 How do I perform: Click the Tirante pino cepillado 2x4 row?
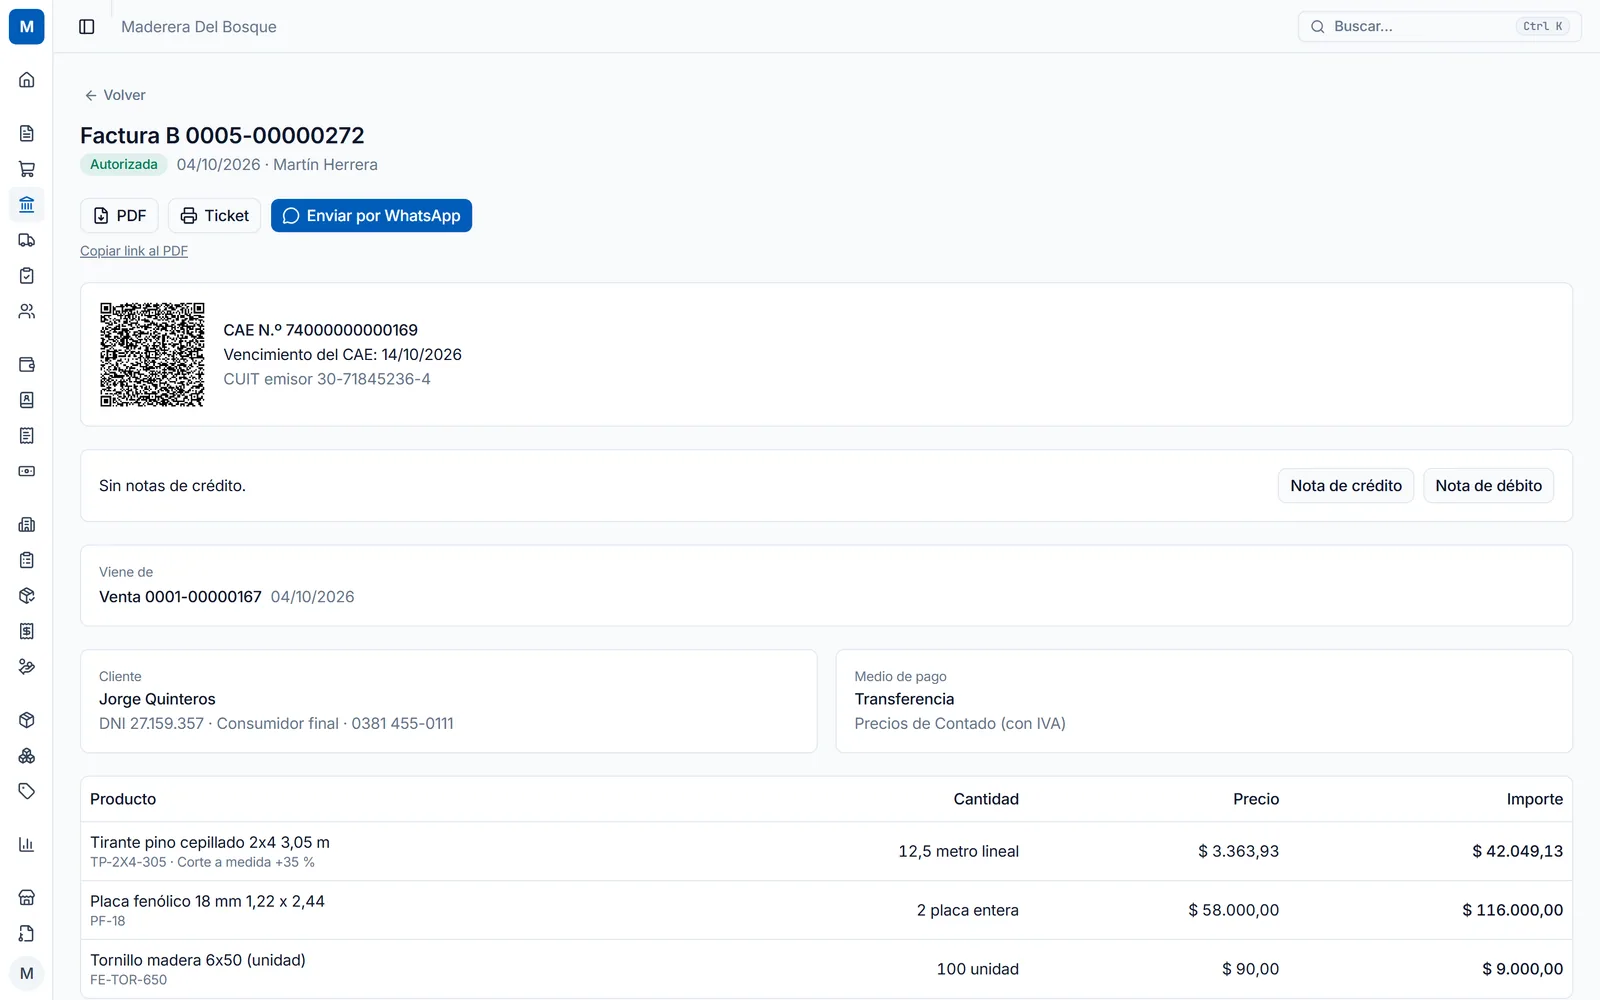coord(826,851)
